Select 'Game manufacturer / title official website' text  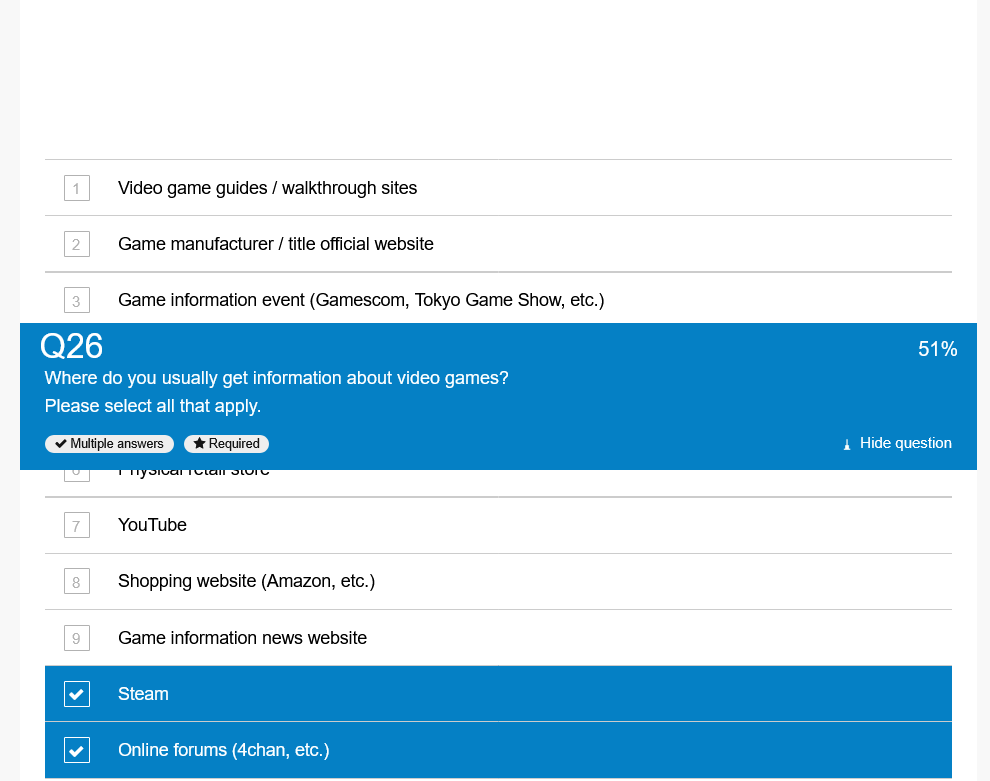point(275,244)
